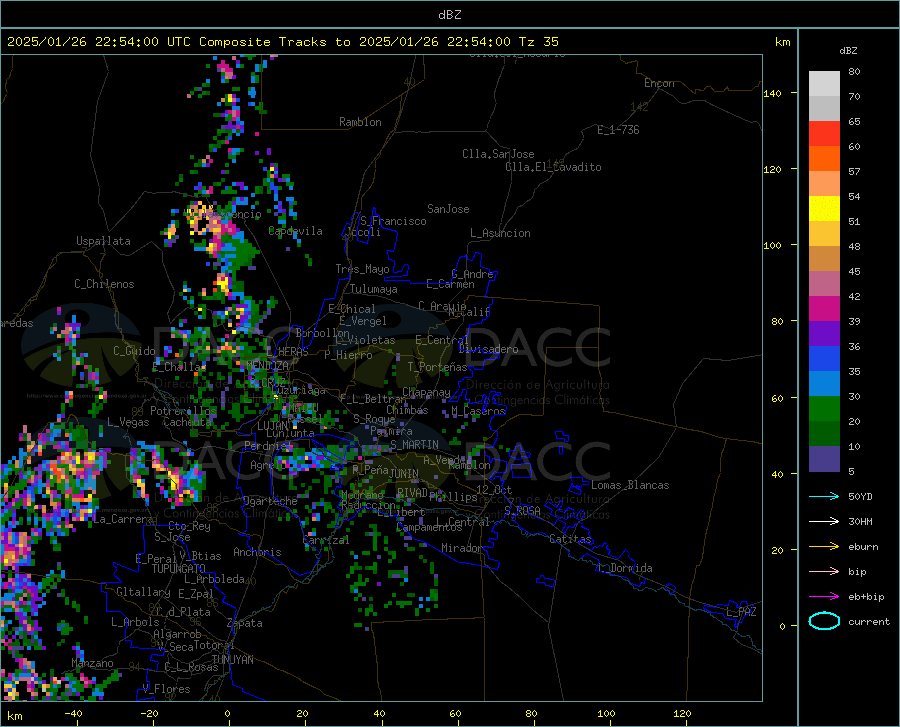Click the composite tracks timestamp header
This screenshot has height=727, width=900.
point(282,42)
